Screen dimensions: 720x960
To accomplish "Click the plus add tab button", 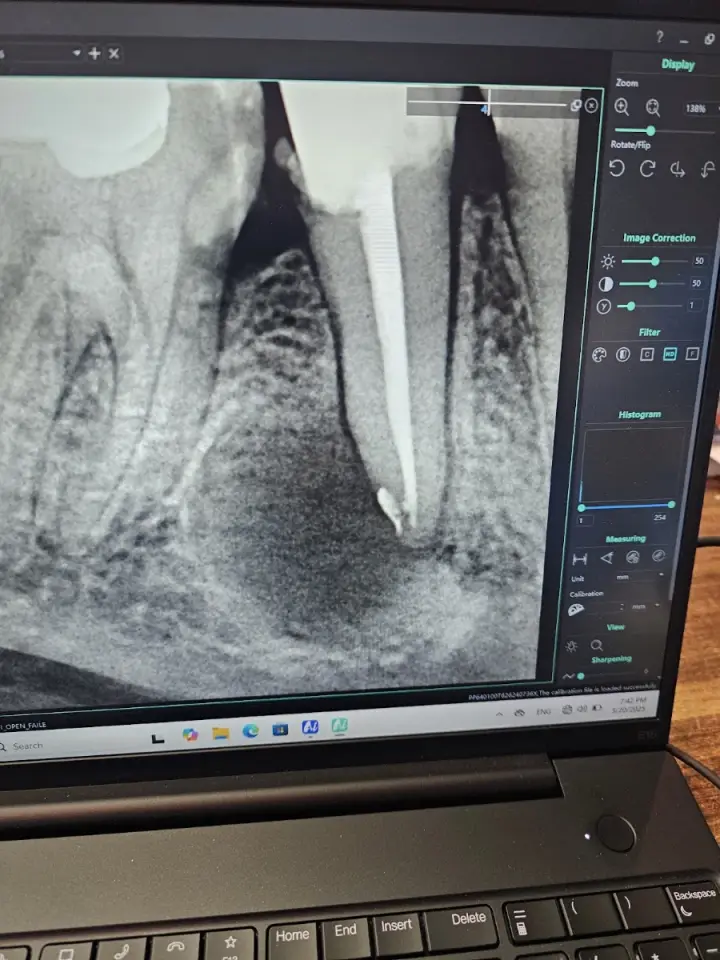I will tap(94, 54).
